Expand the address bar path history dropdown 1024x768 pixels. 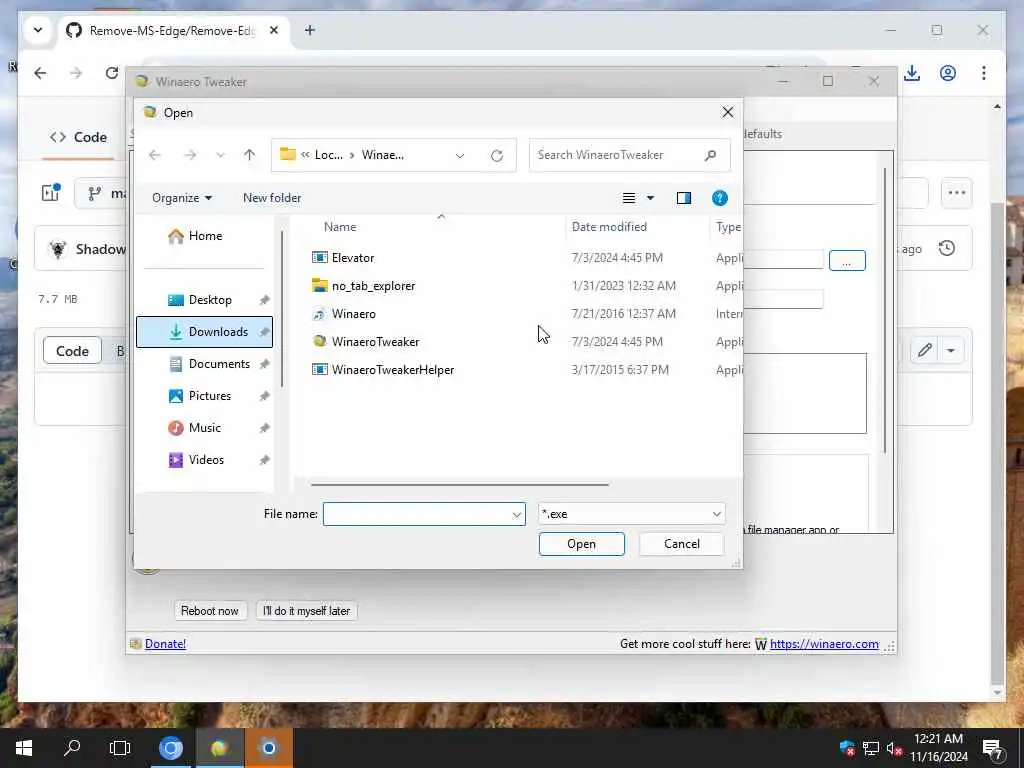click(460, 155)
